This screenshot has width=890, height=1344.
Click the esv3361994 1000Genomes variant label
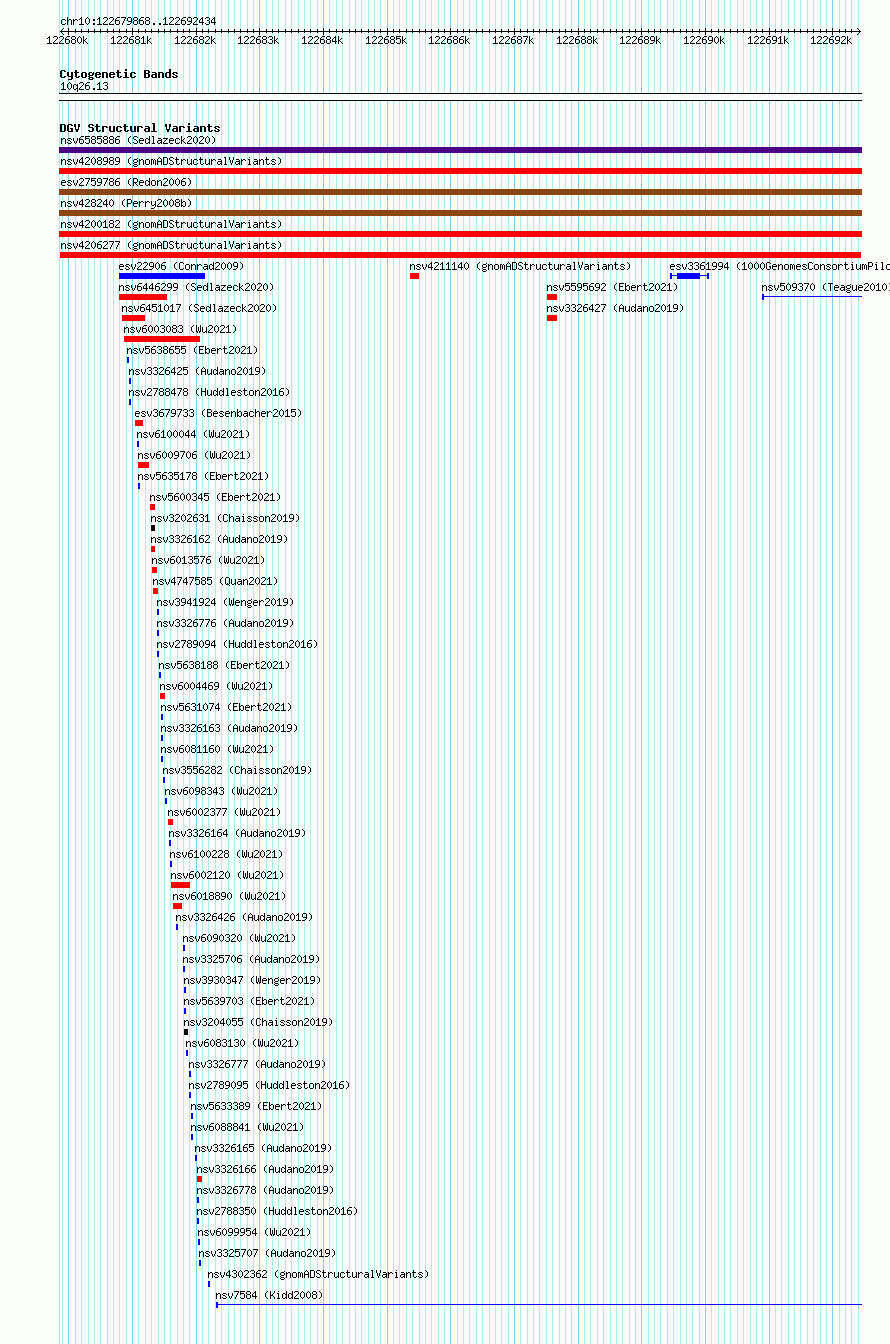[779, 266]
